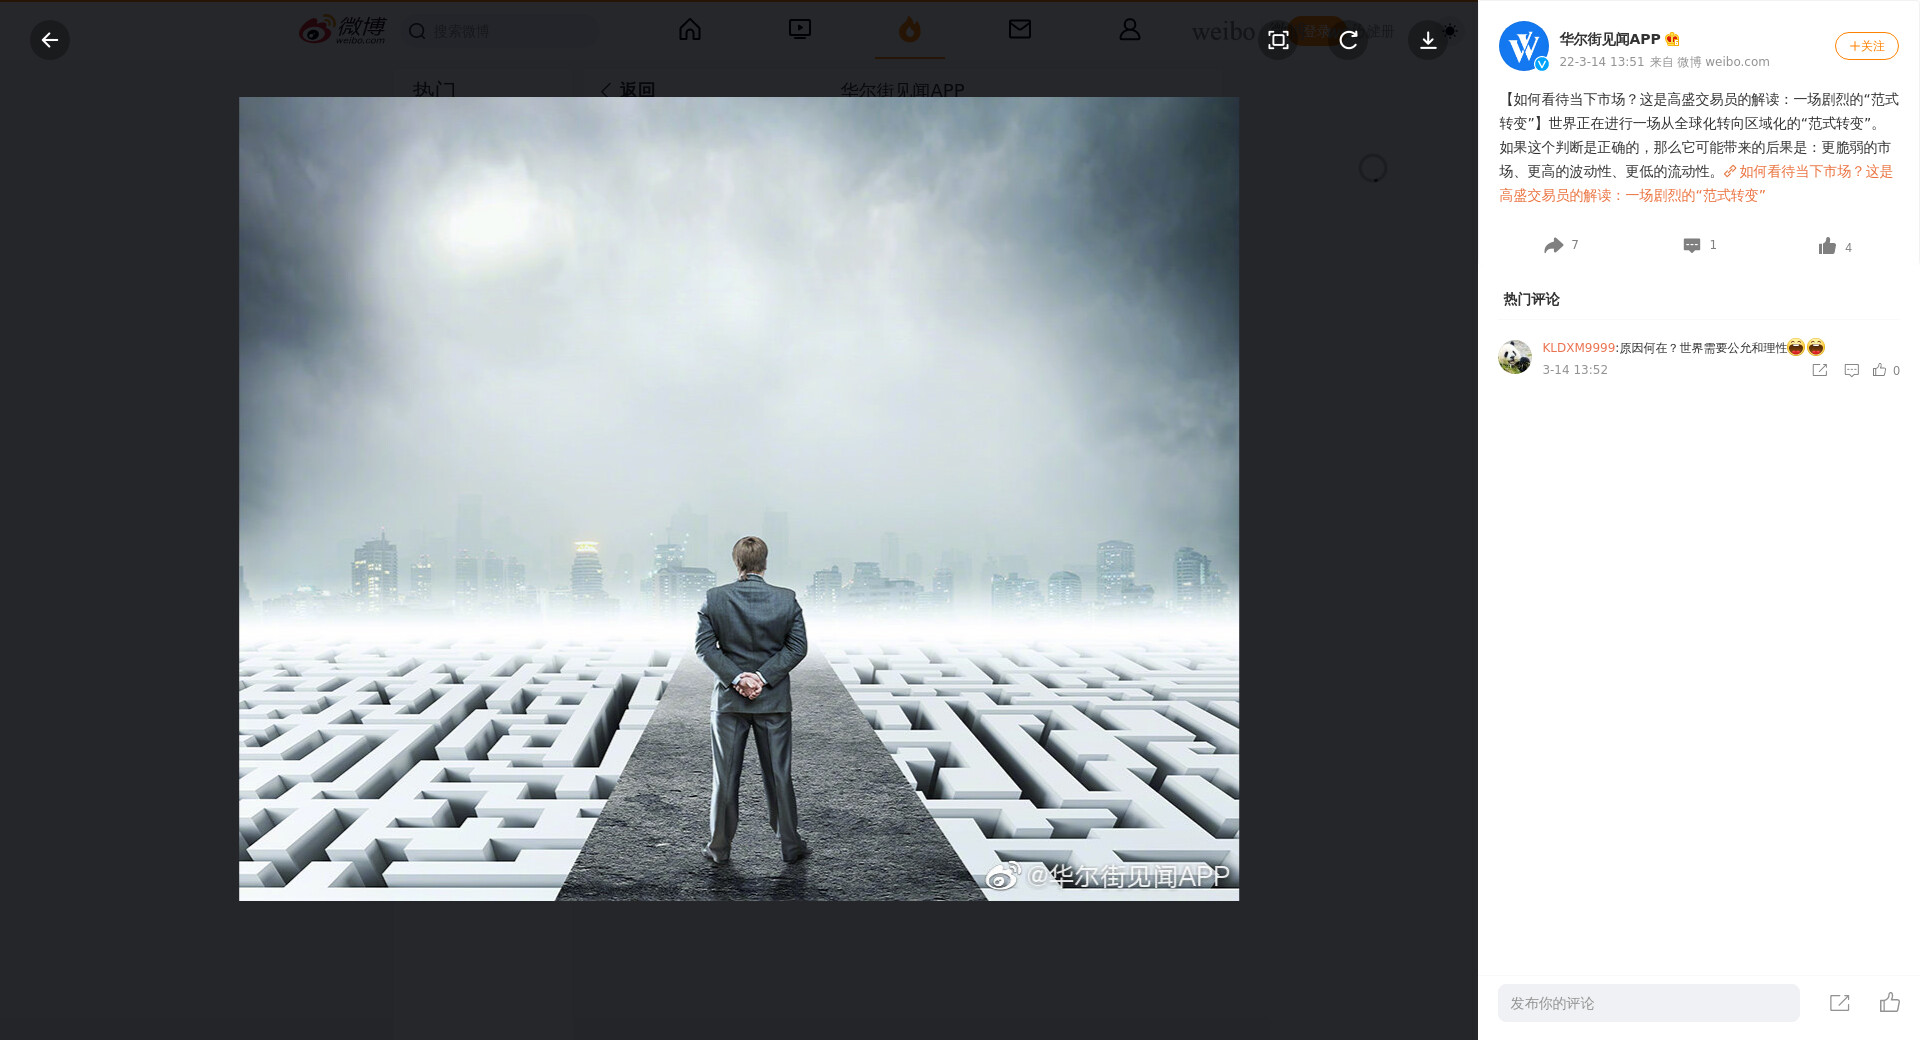Screen dimensions: 1920x1040
Task: Share the KLDXM9999 comment
Action: click(x=1820, y=370)
